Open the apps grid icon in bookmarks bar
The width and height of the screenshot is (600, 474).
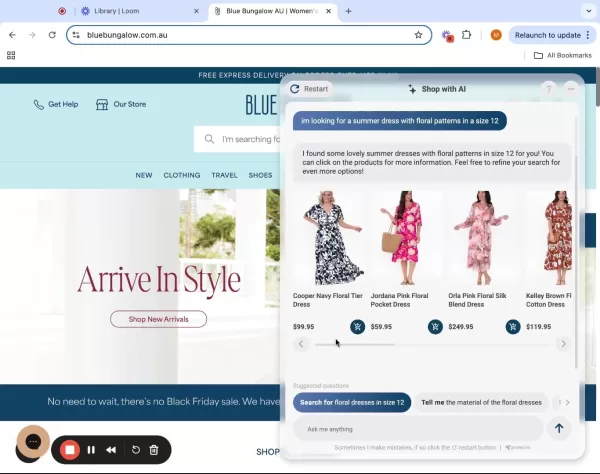click(11, 55)
